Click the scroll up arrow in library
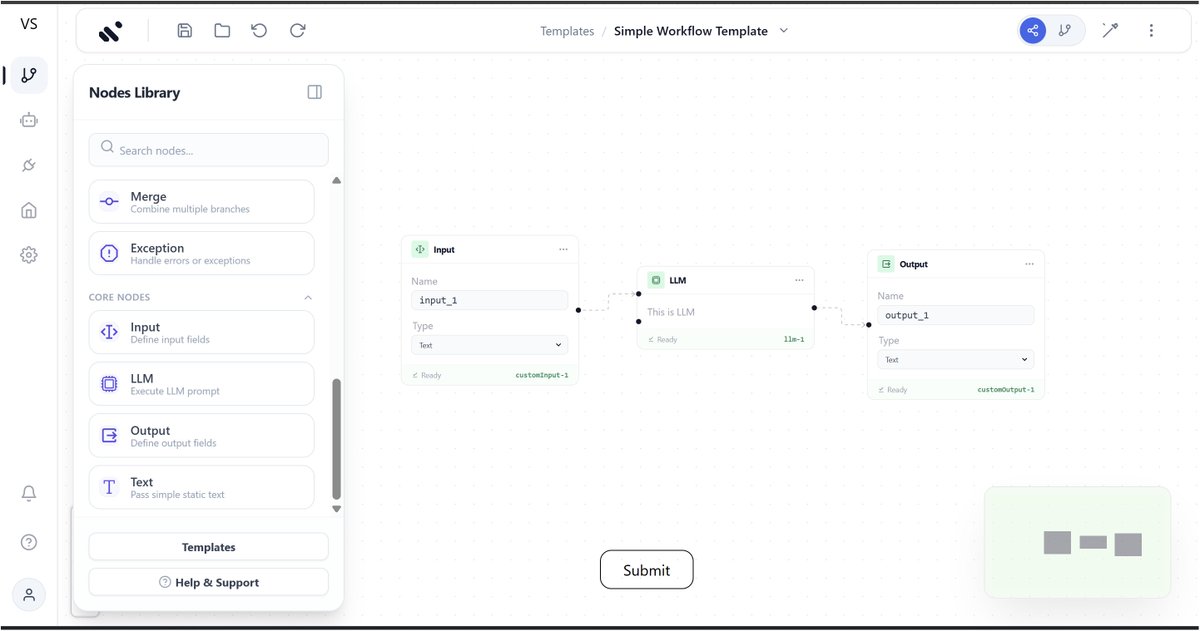The width and height of the screenshot is (1200, 631). pyautogui.click(x=336, y=181)
